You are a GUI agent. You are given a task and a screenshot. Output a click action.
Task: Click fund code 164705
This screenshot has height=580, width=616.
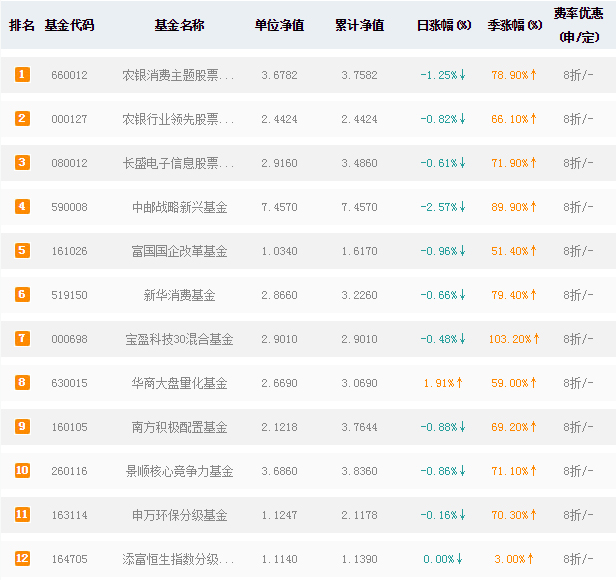[70, 559]
